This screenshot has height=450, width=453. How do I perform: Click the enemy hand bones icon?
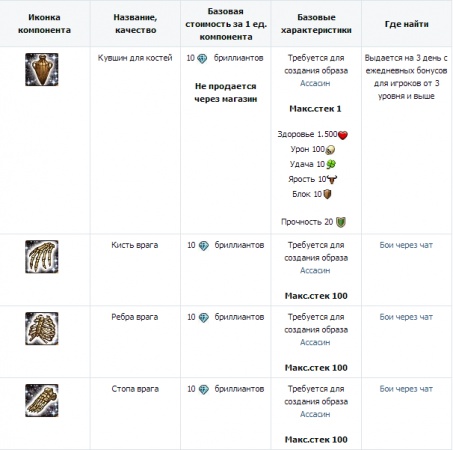coord(42,257)
